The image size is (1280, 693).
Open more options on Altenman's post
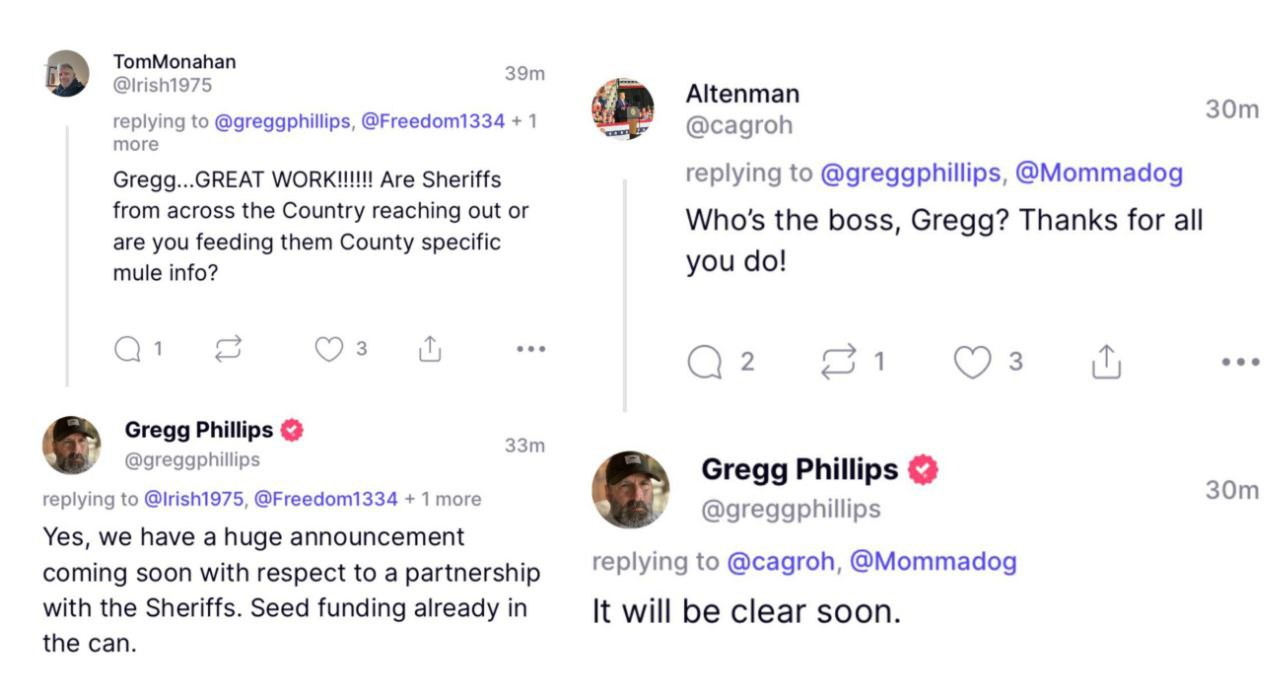(x=1240, y=362)
